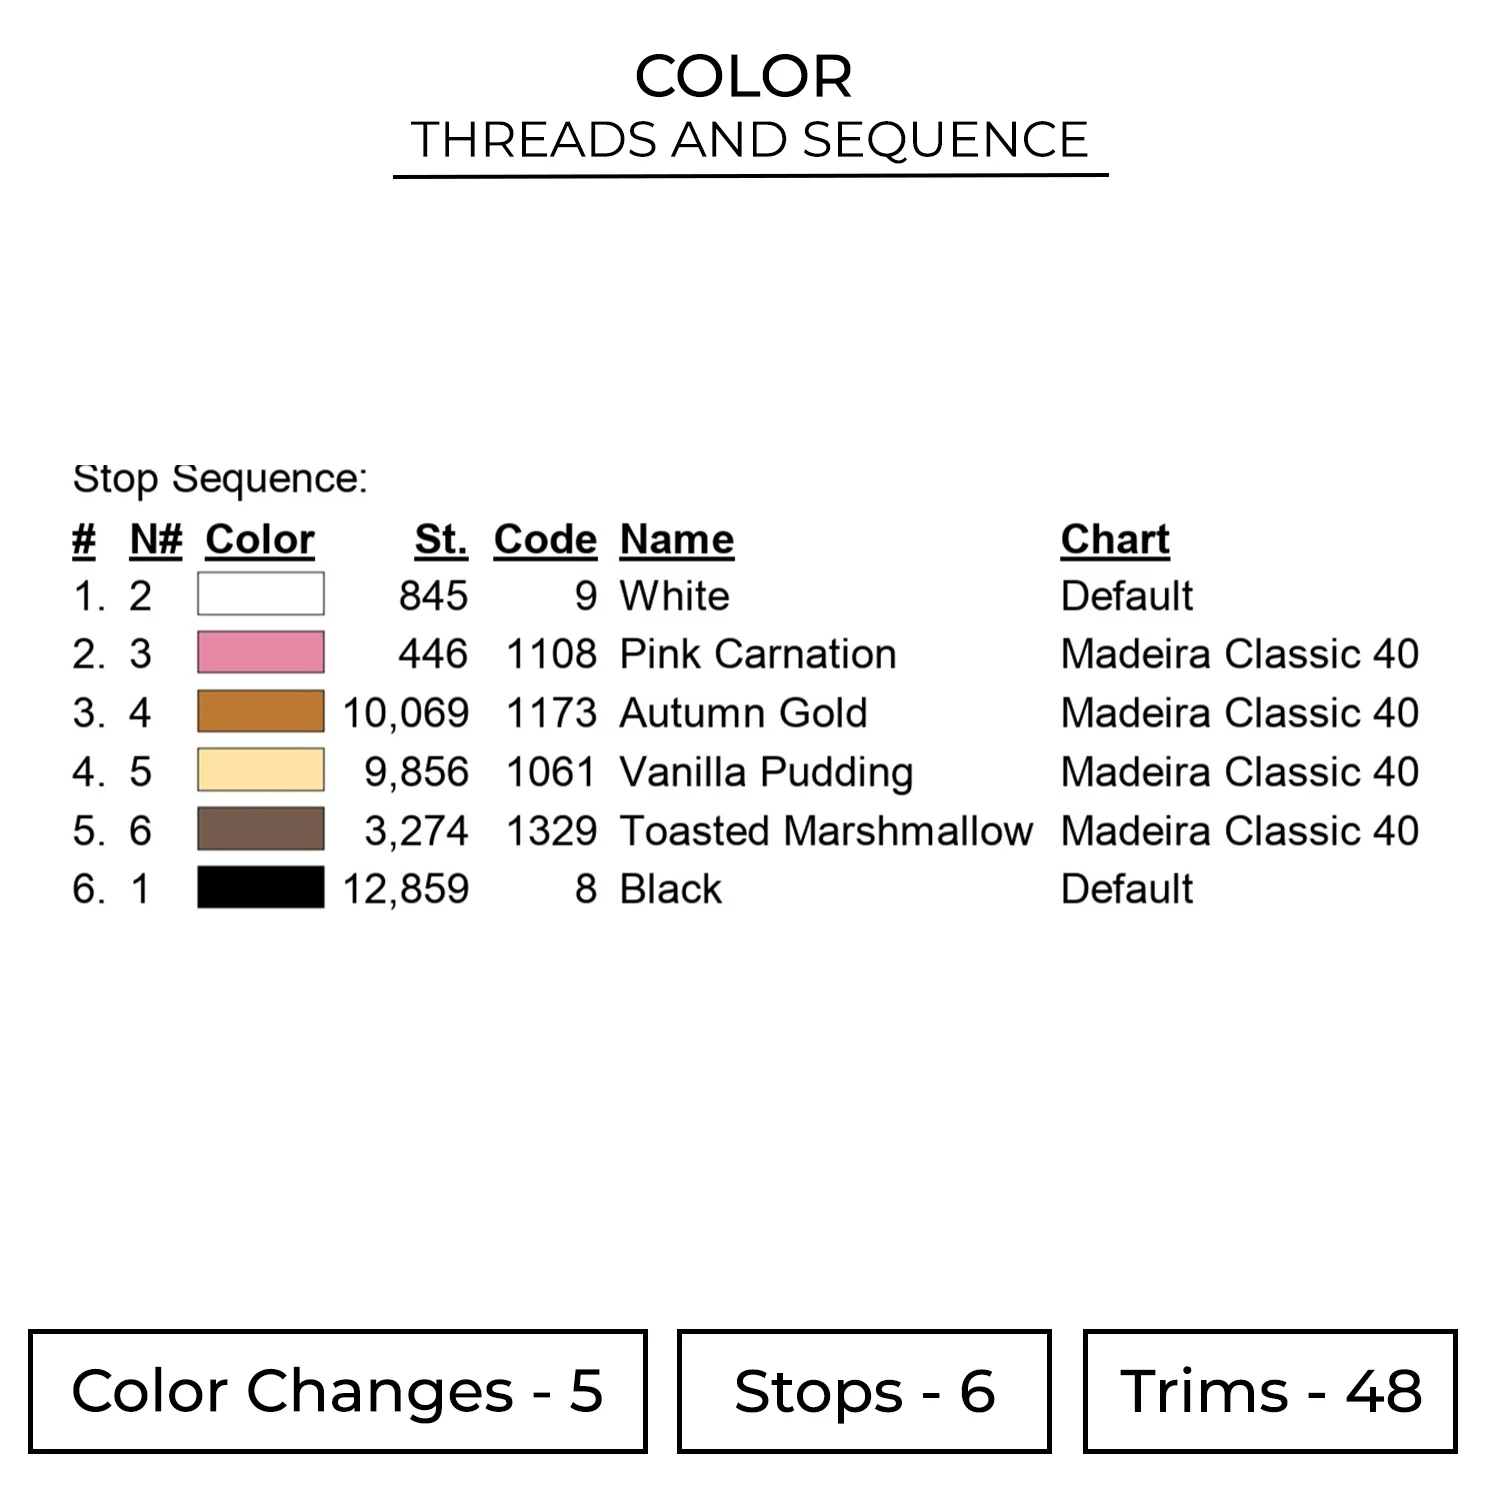This screenshot has width=1500, height=1500.
Task: Click the black color swatch
Action: coord(260,888)
